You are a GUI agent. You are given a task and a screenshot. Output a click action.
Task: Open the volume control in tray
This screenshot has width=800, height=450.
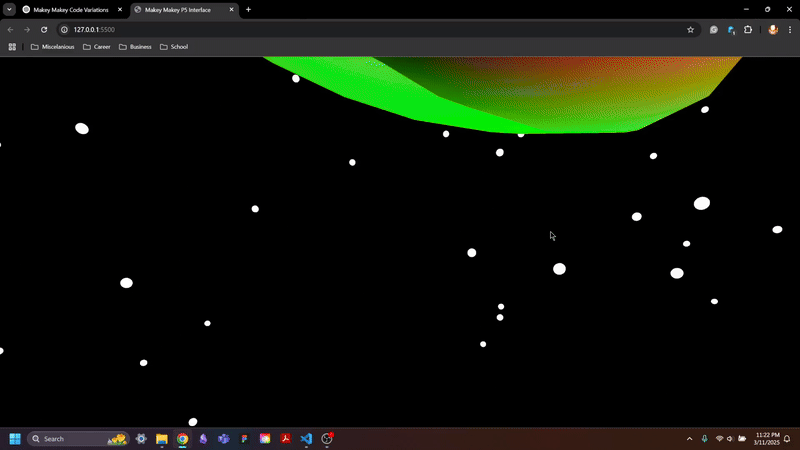(x=730, y=439)
